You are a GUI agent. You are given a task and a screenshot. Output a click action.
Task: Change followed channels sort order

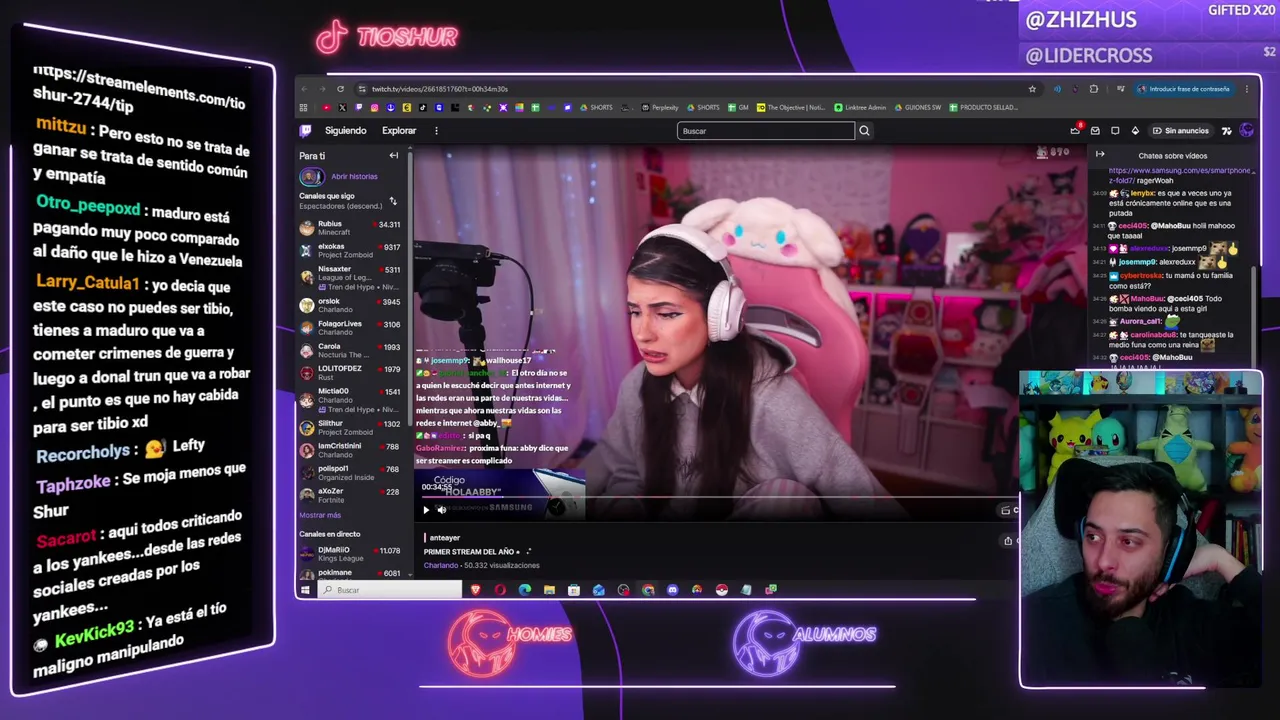(x=393, y=201)
